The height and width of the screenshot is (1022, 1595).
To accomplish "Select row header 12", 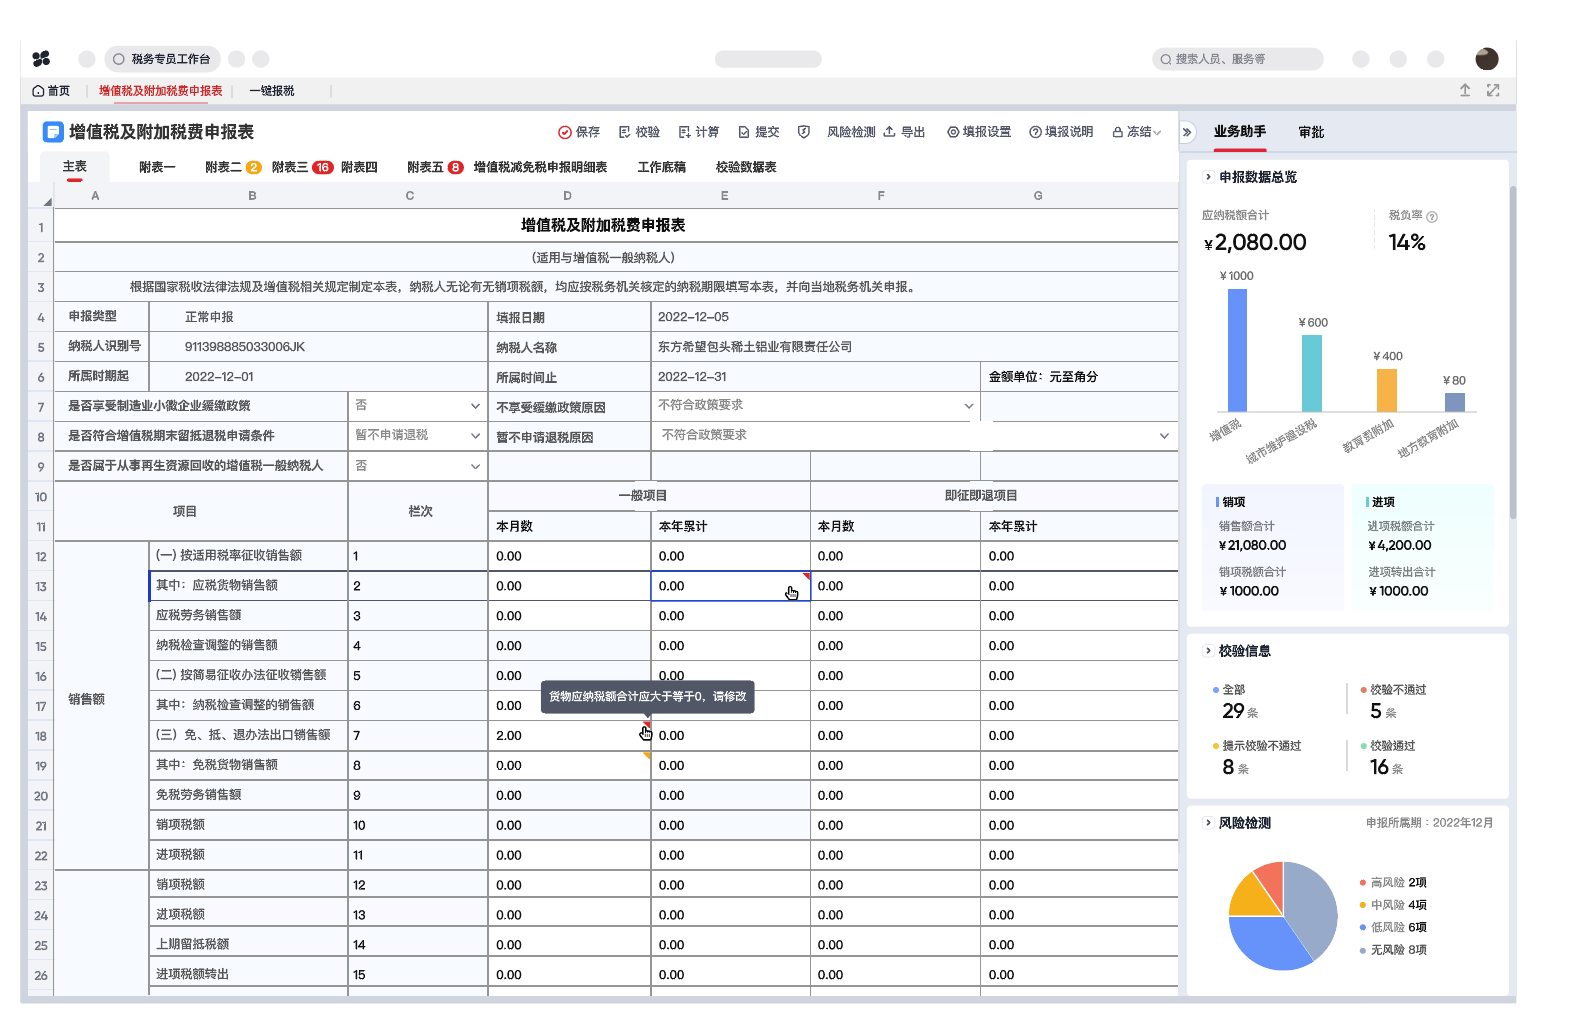I will click(x=41, y=557).
